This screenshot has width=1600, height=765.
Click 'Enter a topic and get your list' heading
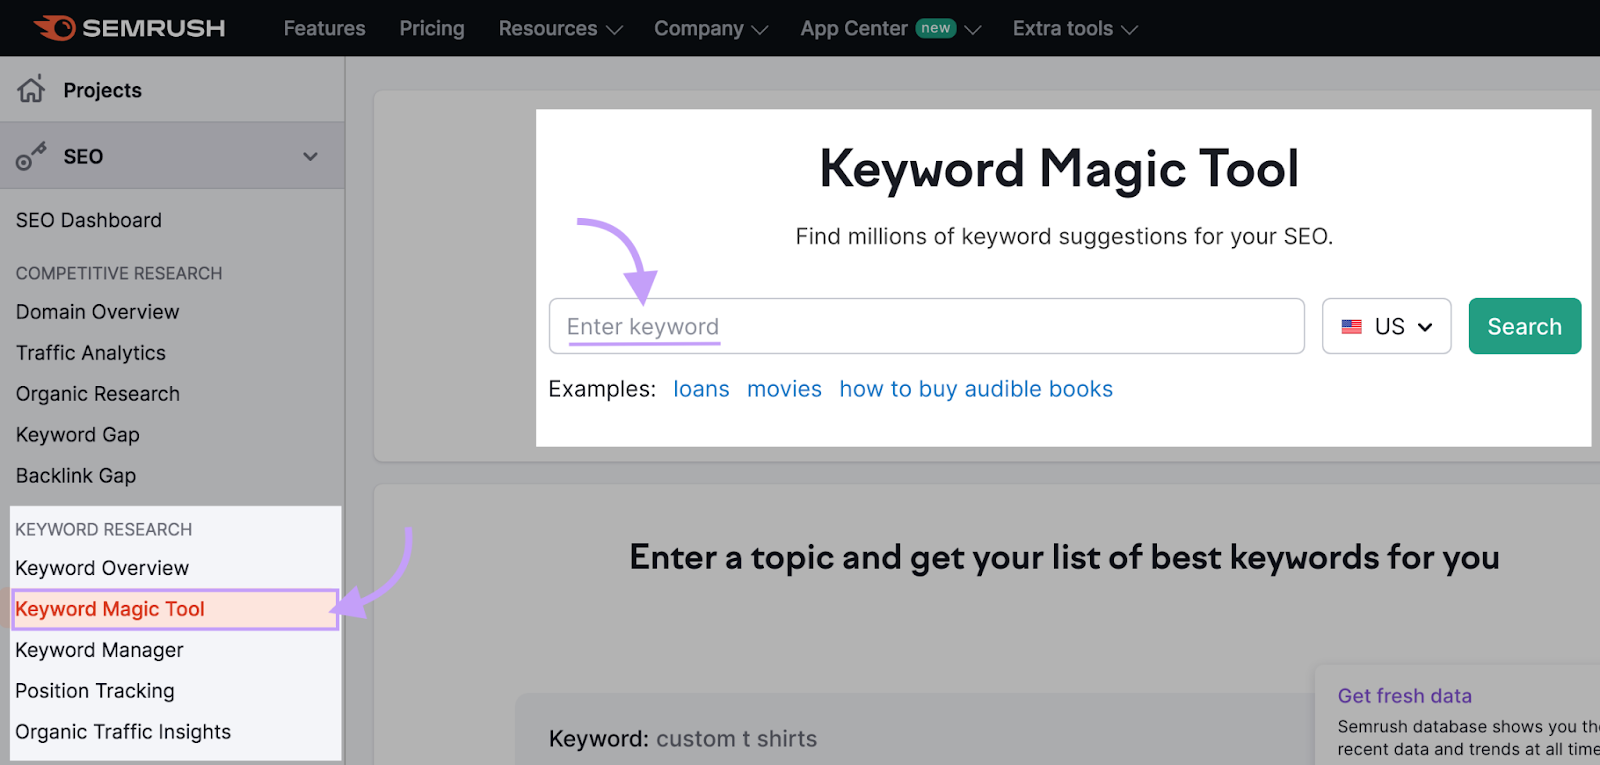point(1064,557)
